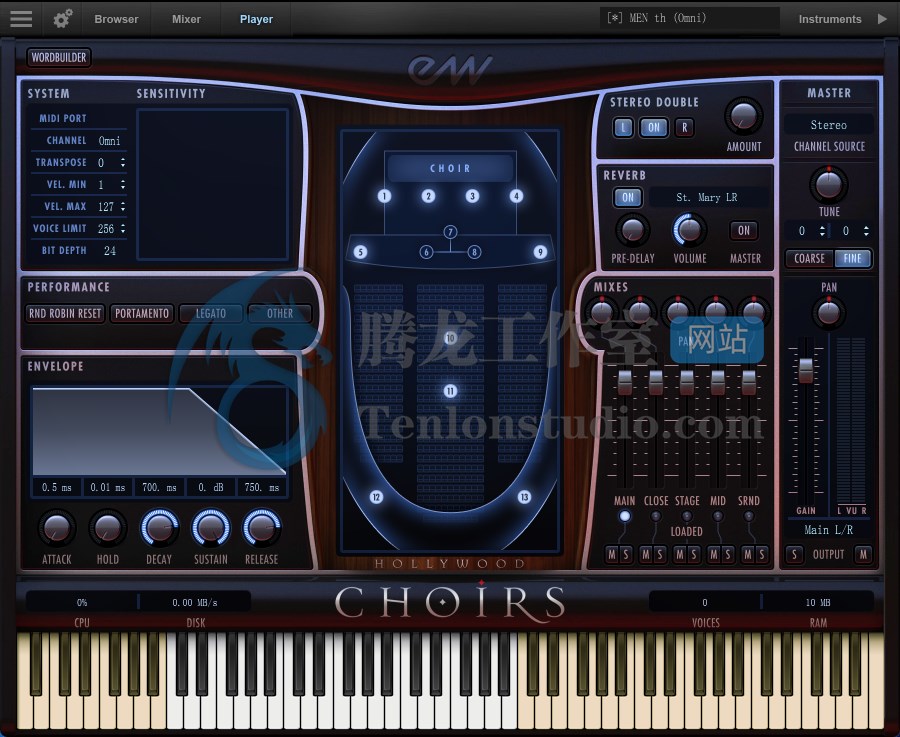
Task: Open the WordBuilder panel
Action: (59, 57)
